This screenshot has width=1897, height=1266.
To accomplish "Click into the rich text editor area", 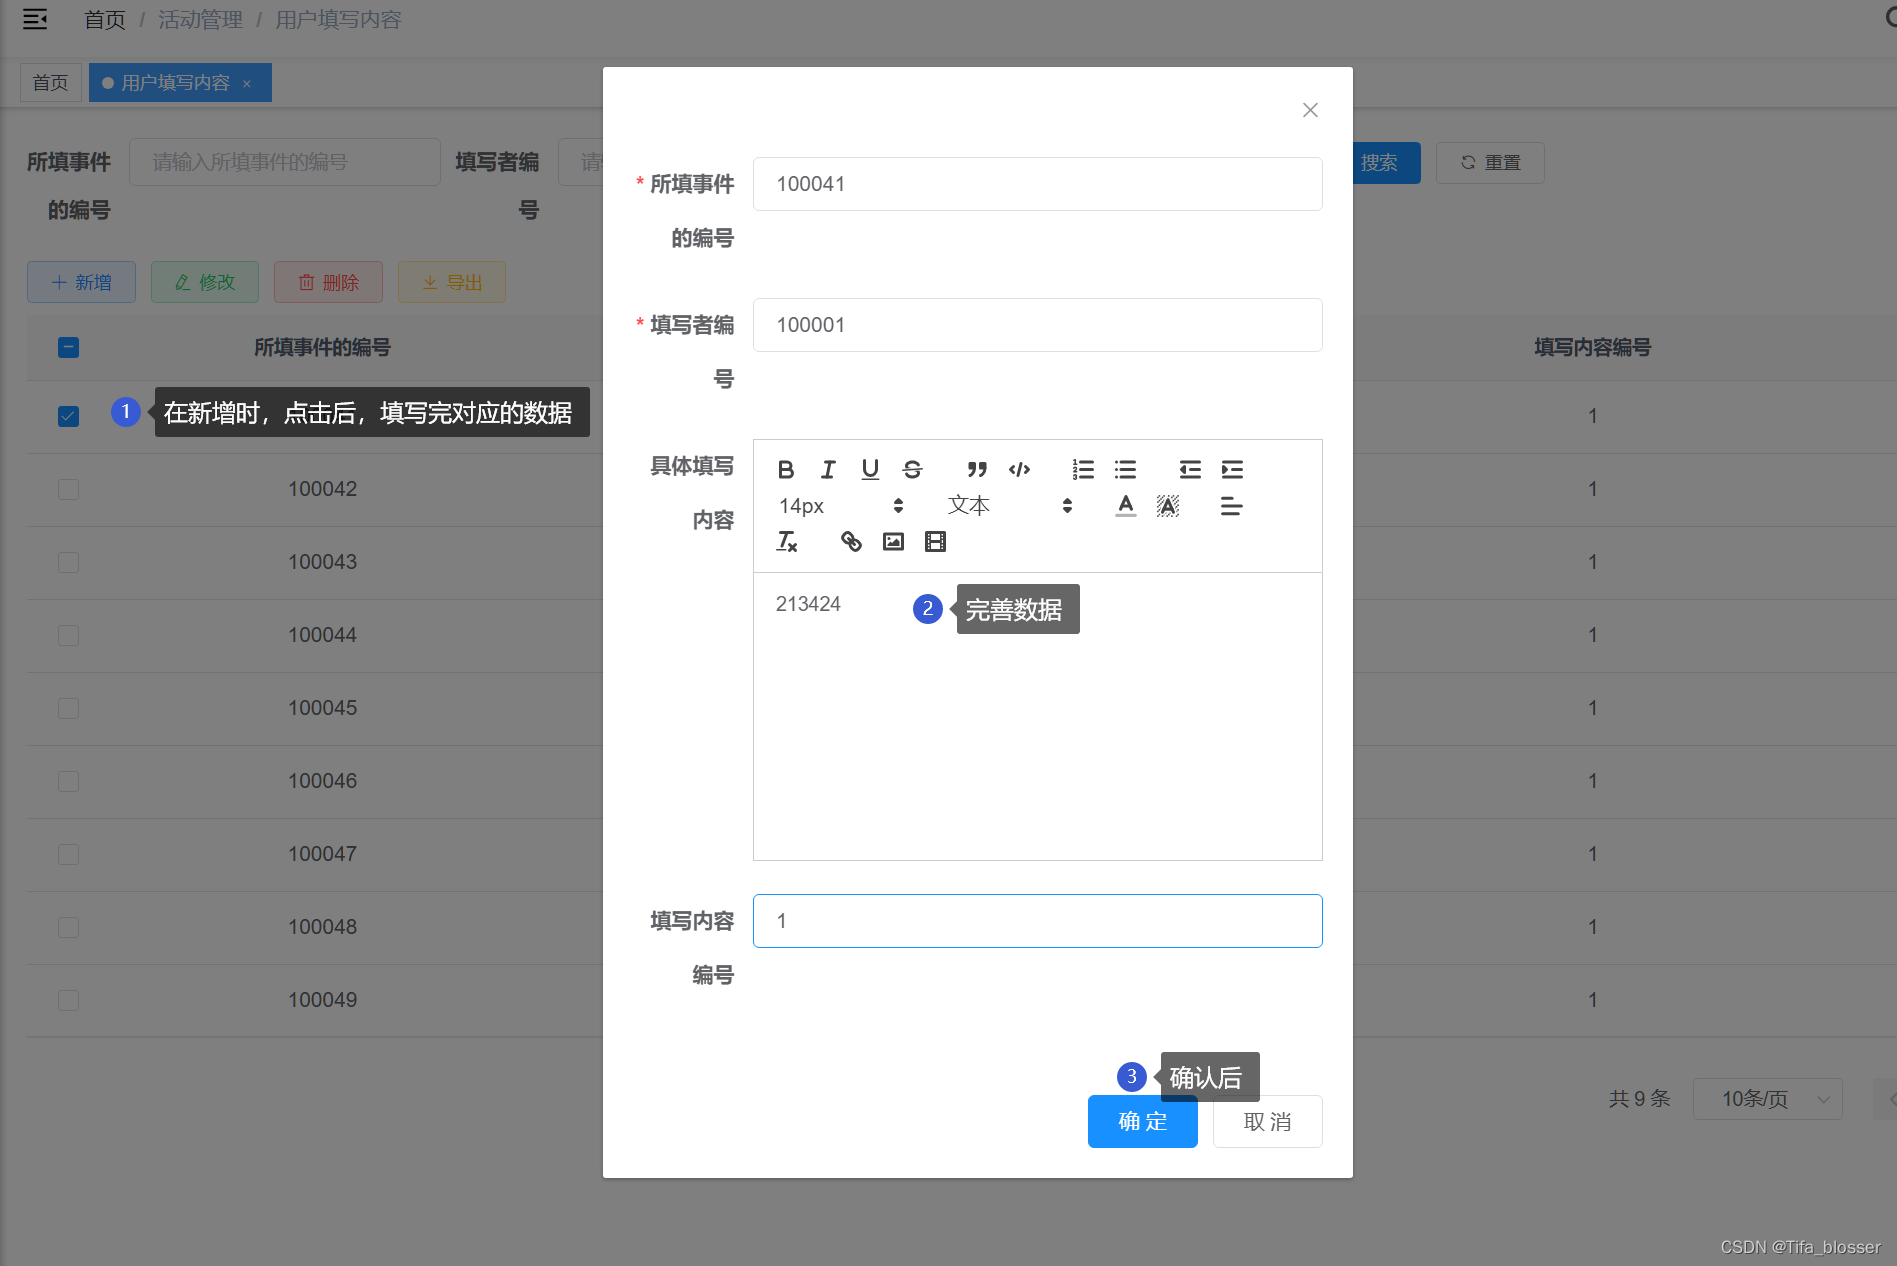I will pos(1037,716).
